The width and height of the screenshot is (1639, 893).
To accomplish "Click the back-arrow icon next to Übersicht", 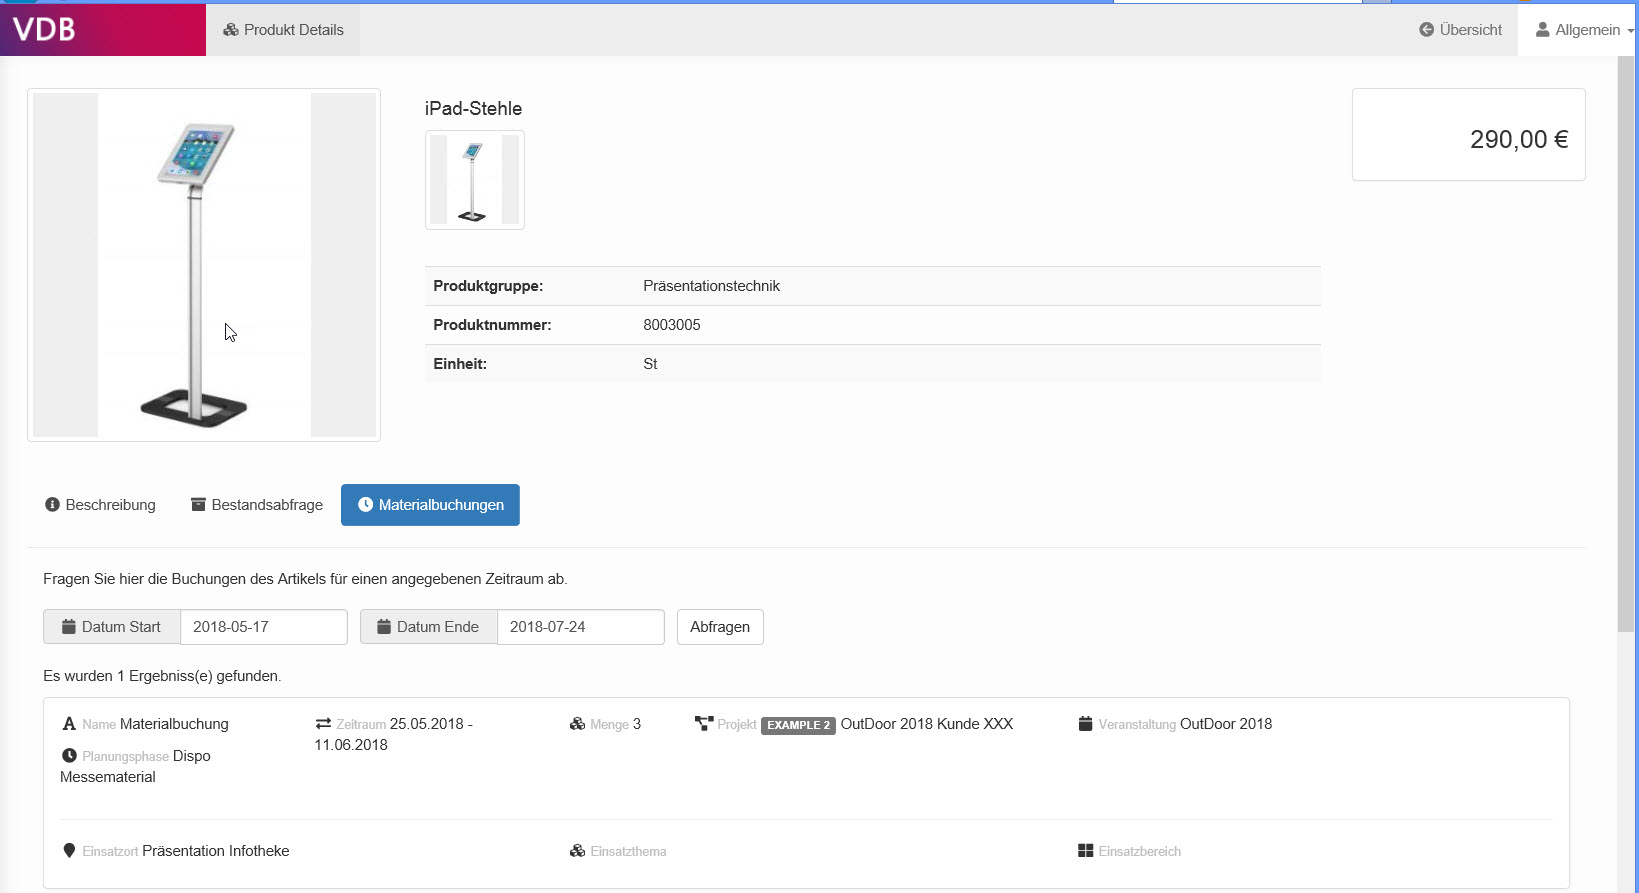I will pyautogui.click(x=1426, y=30).
